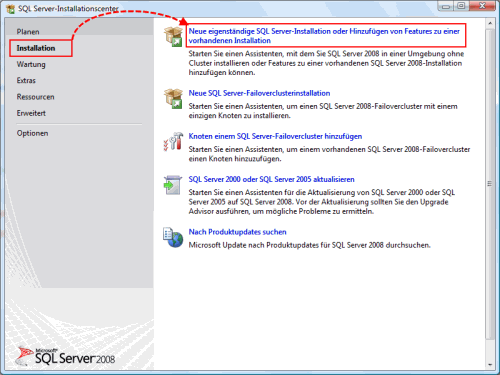Click the SQL Server 2000/2005 upgrade icon

[x=173, y=185]
